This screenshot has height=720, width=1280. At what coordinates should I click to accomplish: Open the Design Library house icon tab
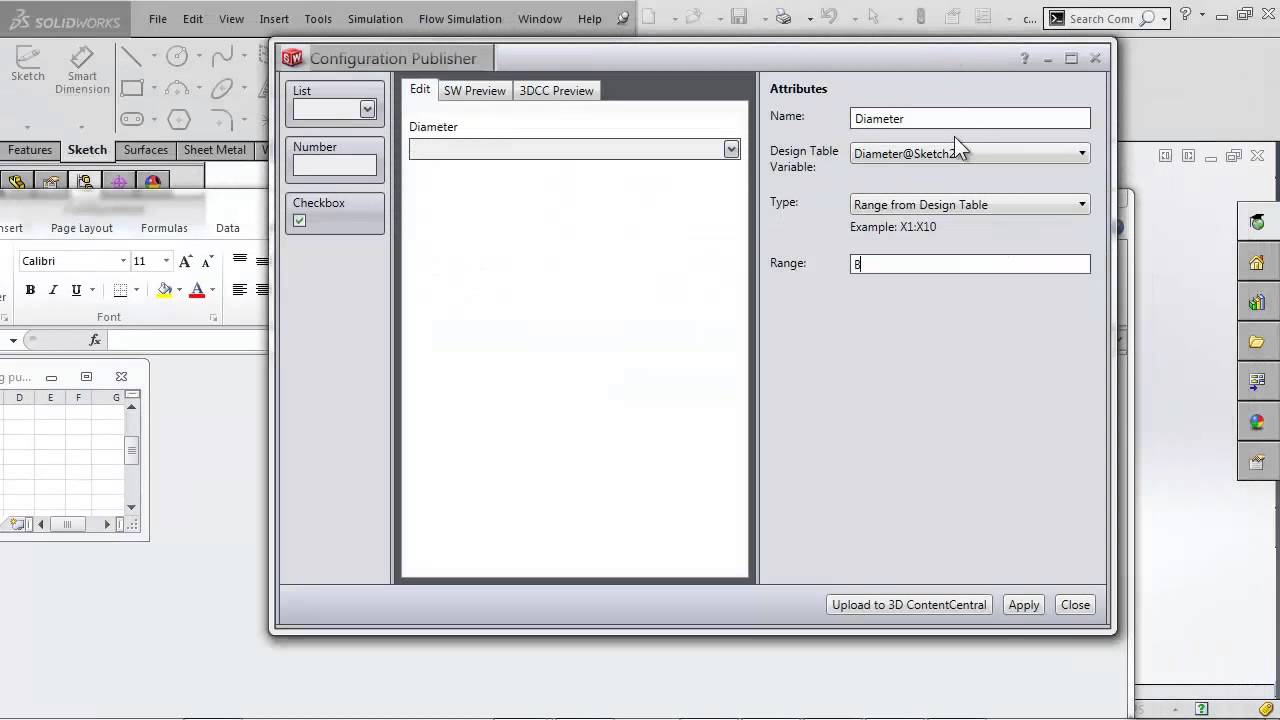point(1257,262)
